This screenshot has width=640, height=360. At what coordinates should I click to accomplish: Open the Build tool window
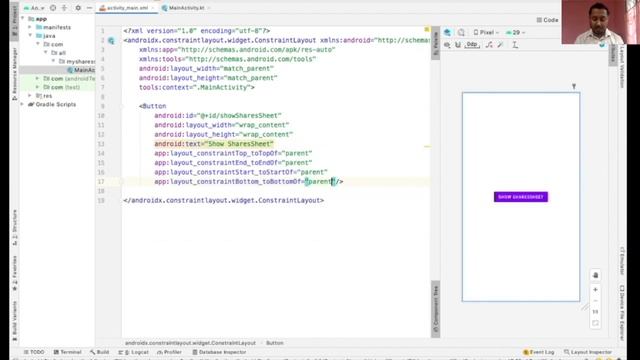(100, 352)
